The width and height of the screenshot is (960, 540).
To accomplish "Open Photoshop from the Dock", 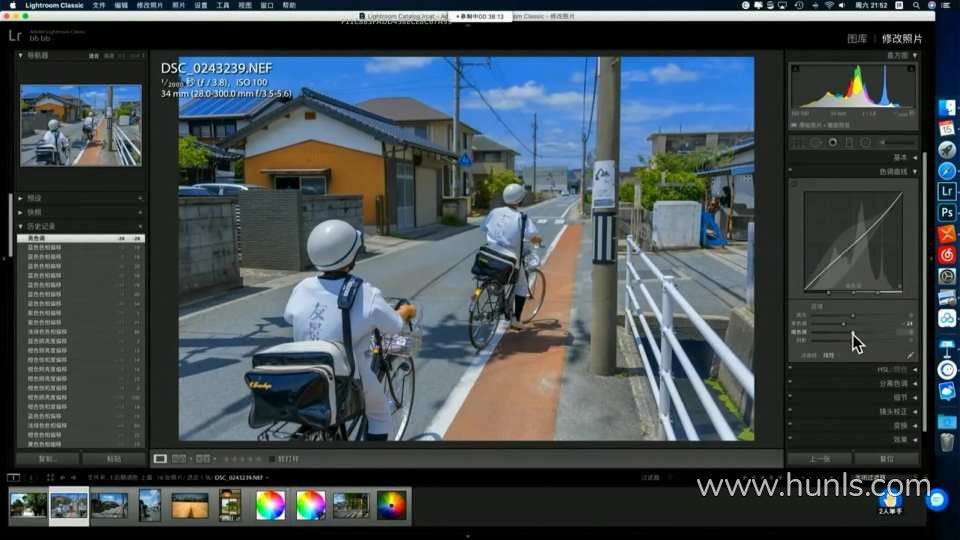I will click(947, 212).
